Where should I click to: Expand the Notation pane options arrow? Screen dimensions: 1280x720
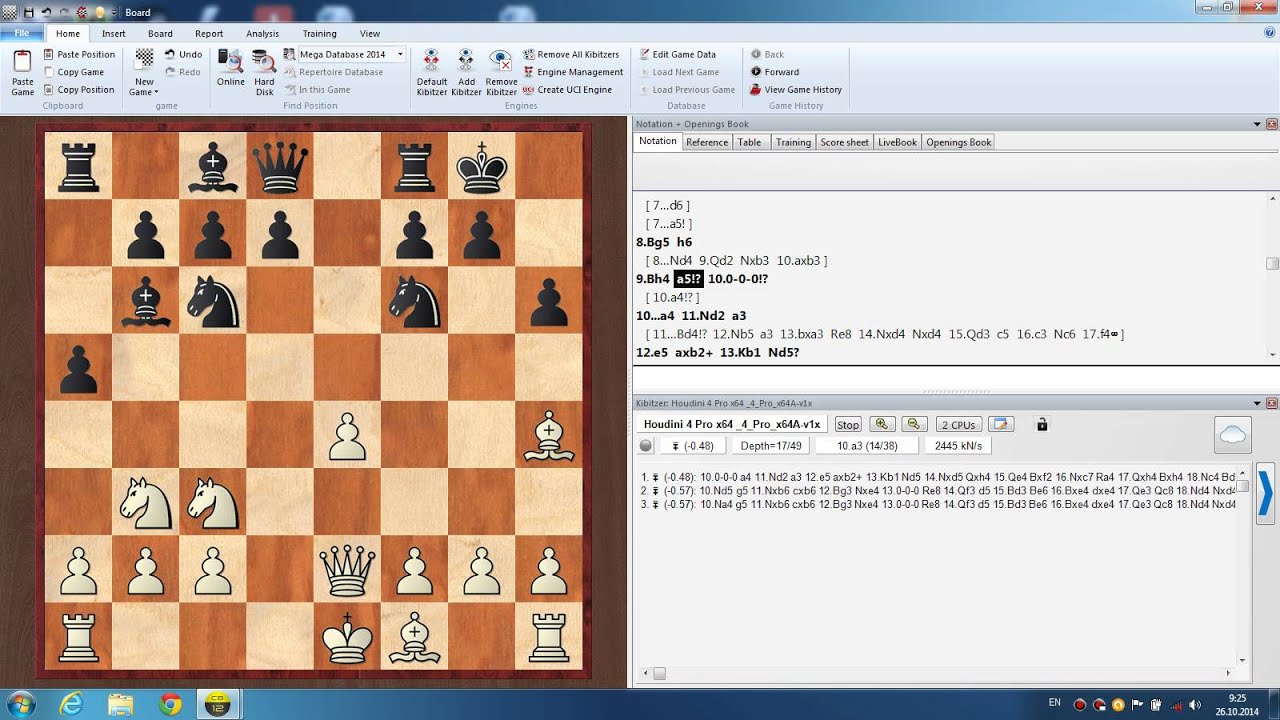[1257, 124]
